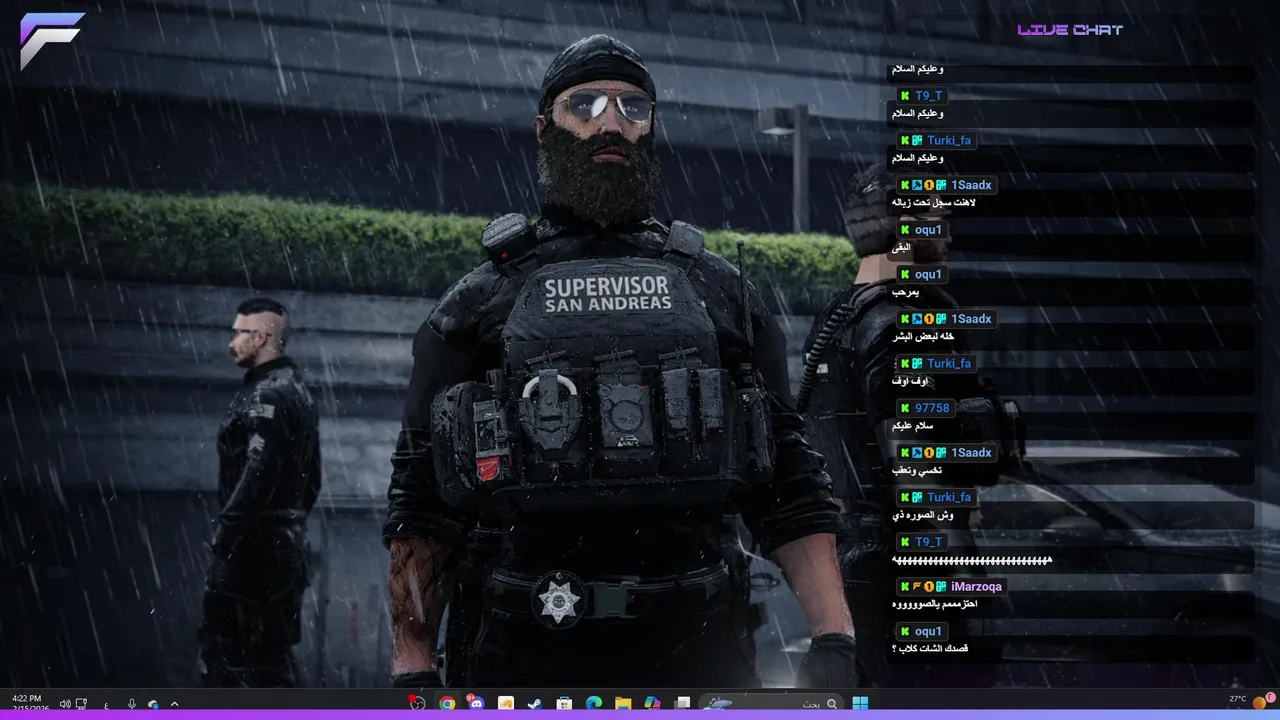Click oqu1 above 'قصدك الشات كلاب ؟' message
Image resolution: width=1280 pixels, height=720 pixels.
click(x=928, y=631)
